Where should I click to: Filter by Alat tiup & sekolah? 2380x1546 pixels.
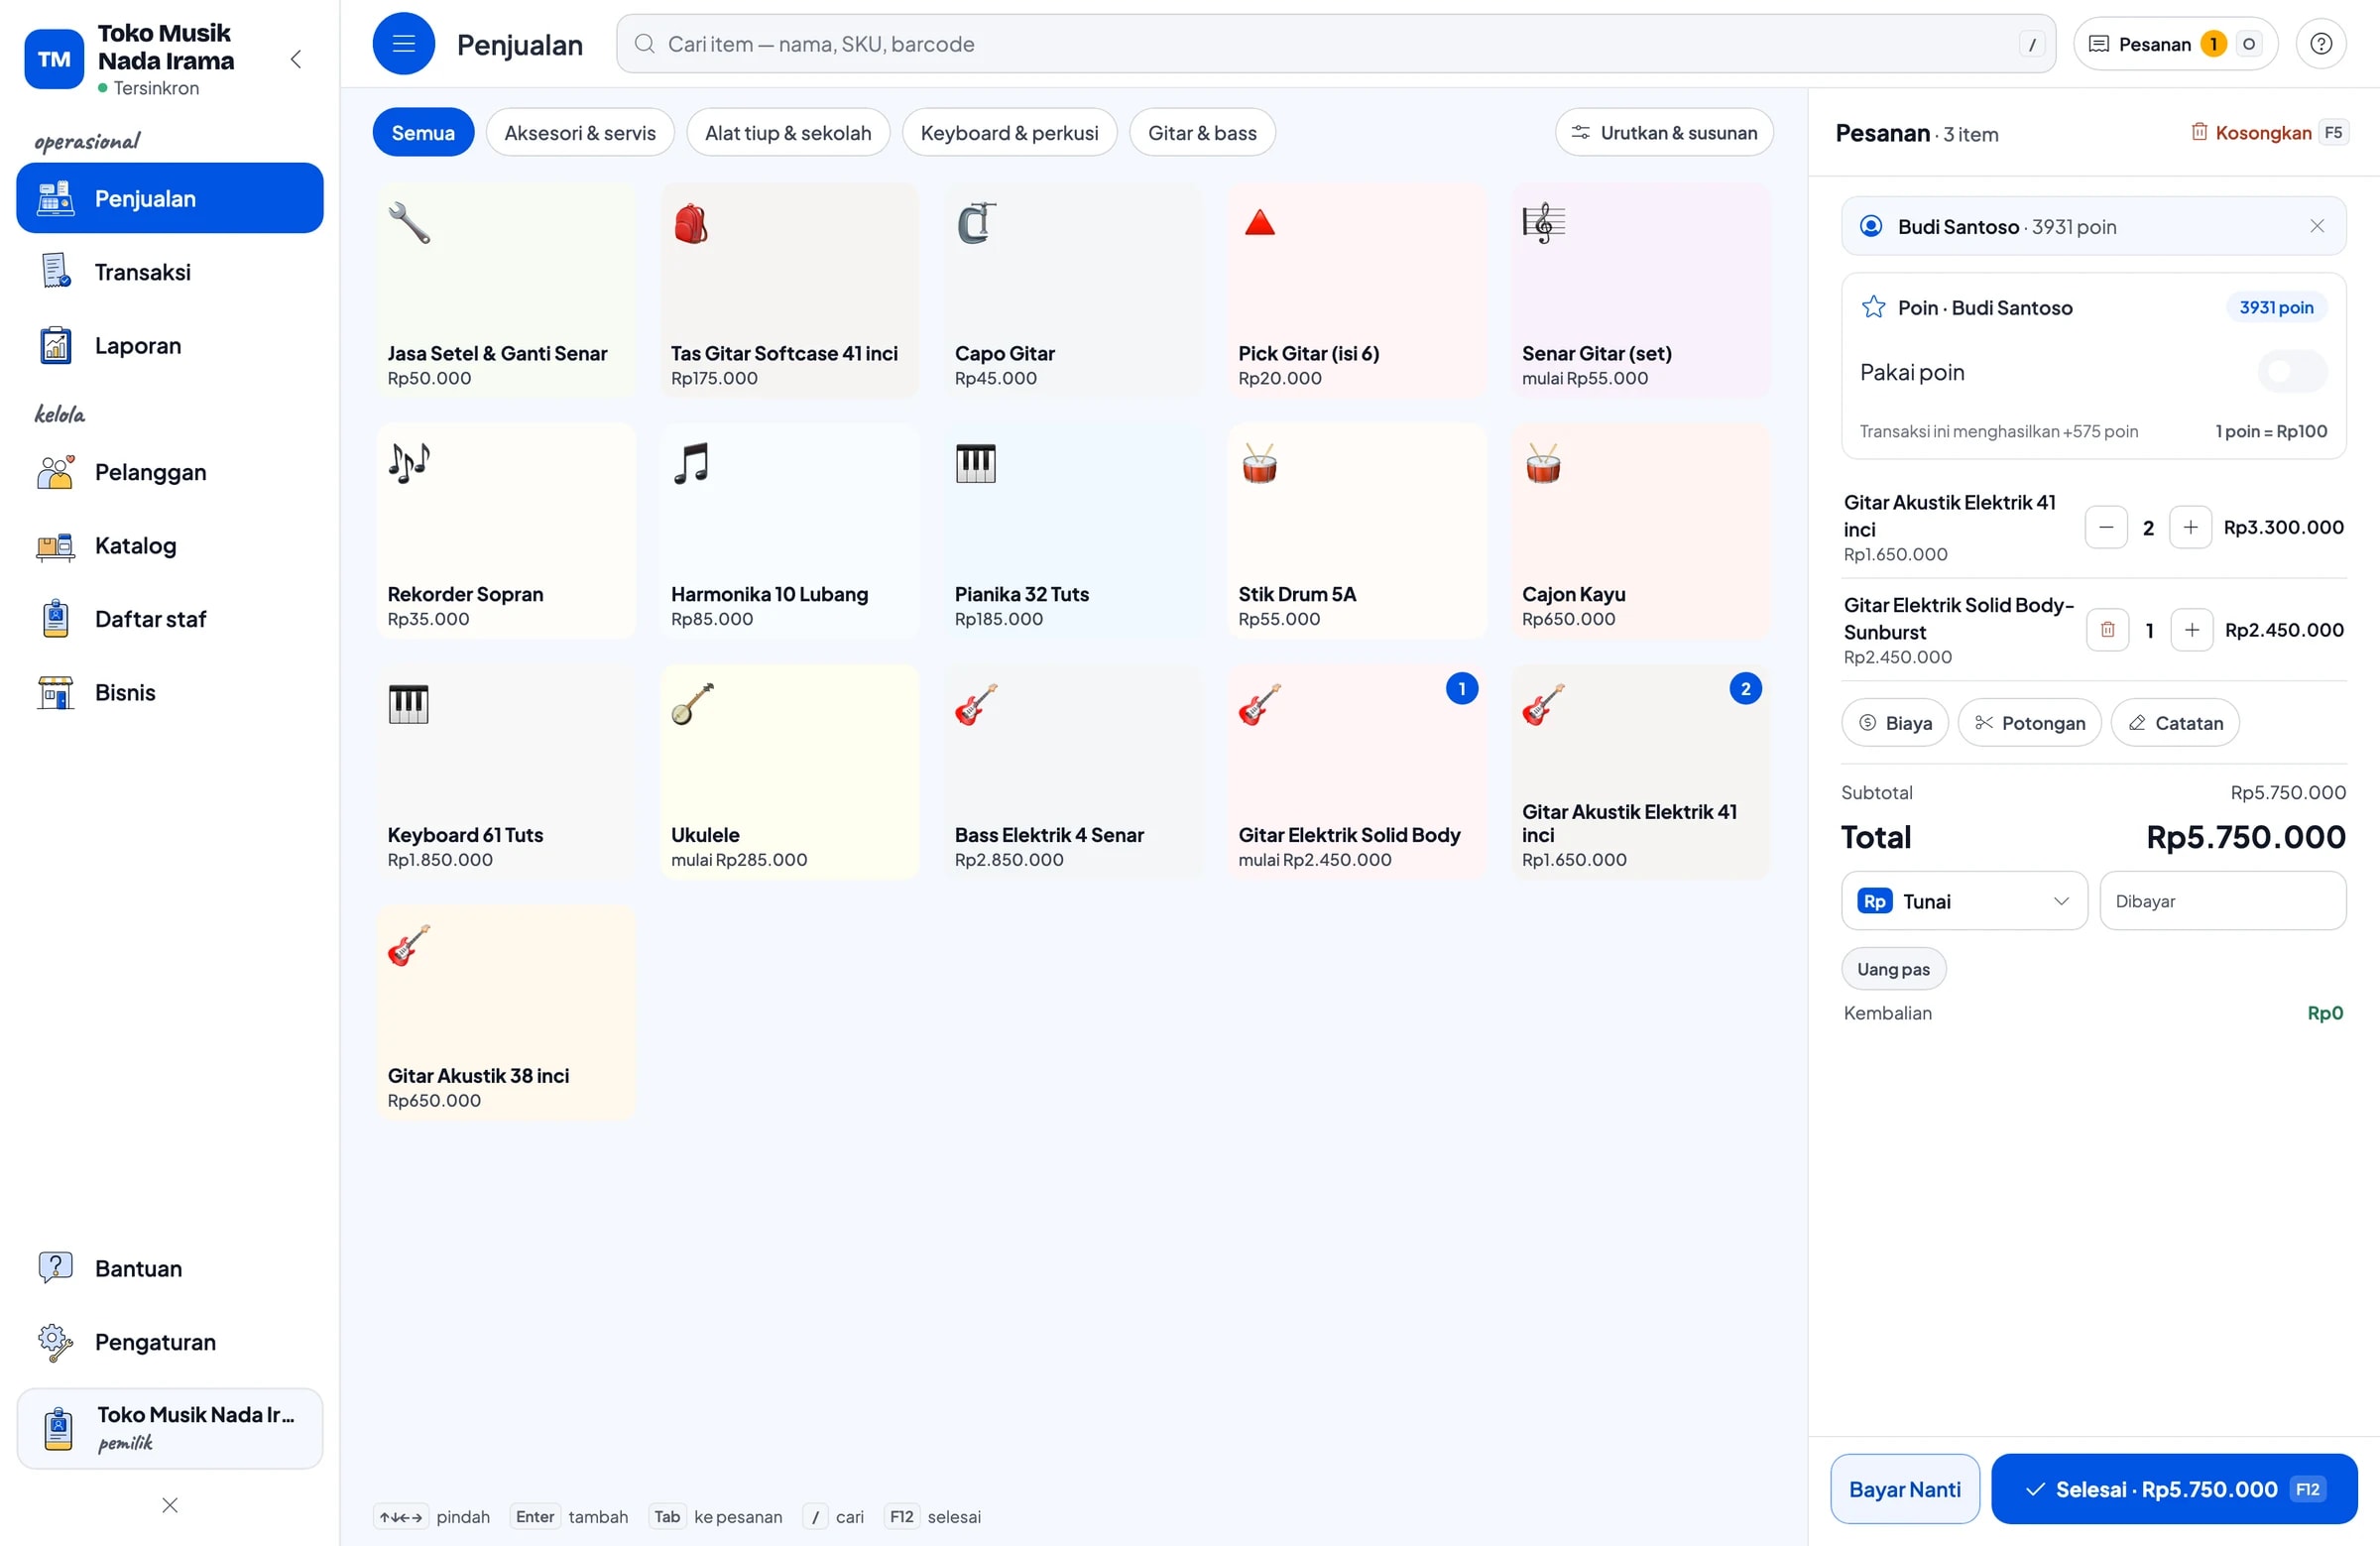[787, 133]
